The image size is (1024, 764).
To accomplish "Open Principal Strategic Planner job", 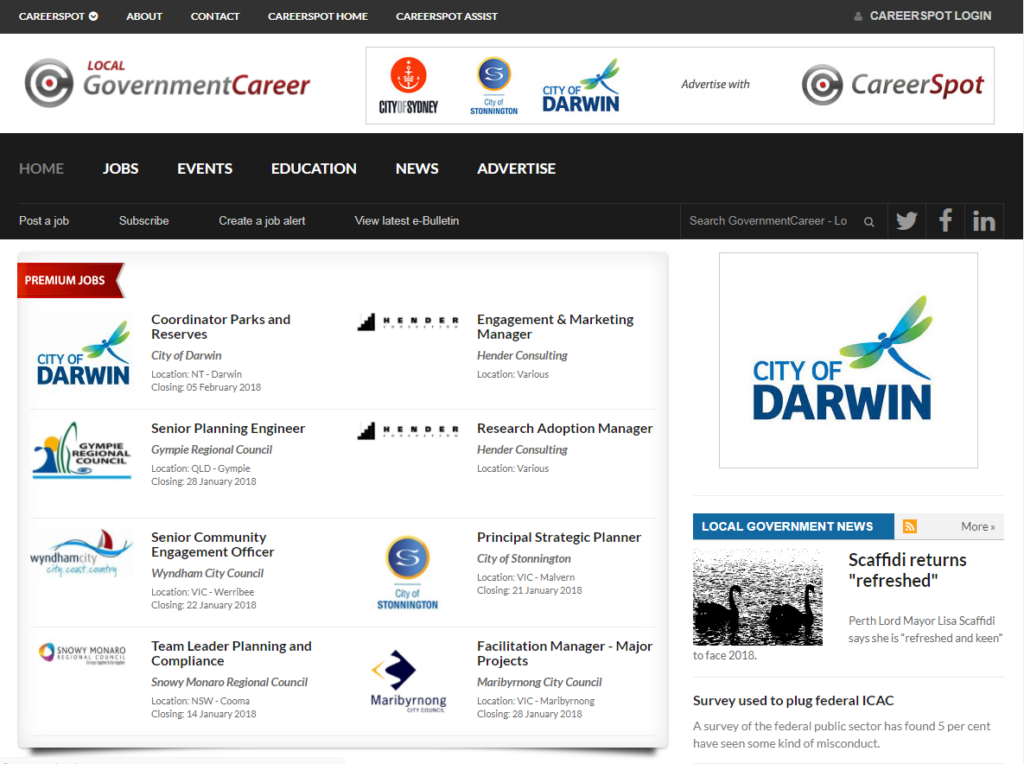I will click(558, 537).
